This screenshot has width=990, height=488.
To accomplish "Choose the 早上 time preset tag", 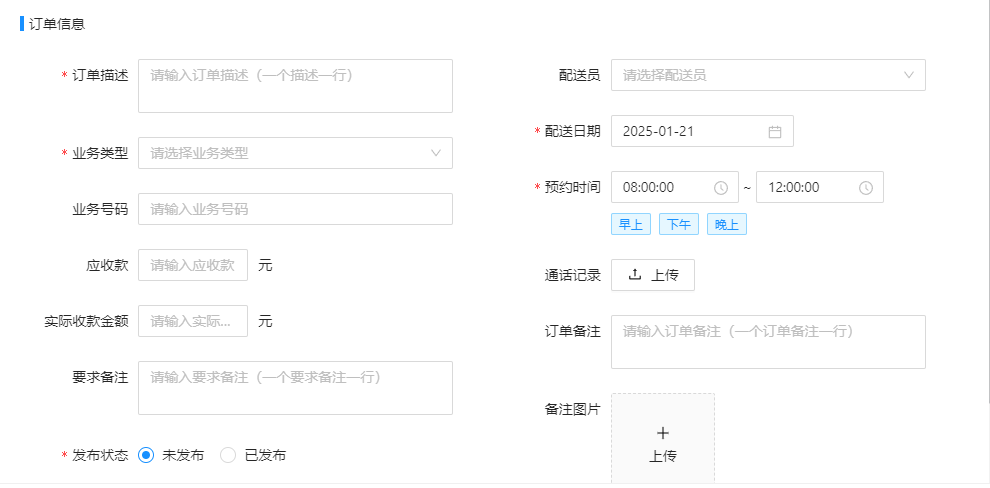I will click(x=631, y=224).
